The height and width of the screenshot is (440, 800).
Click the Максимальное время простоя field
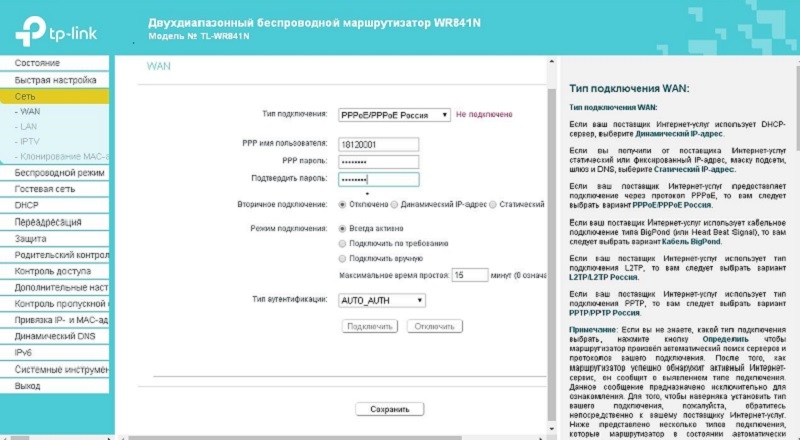point(469,275)
